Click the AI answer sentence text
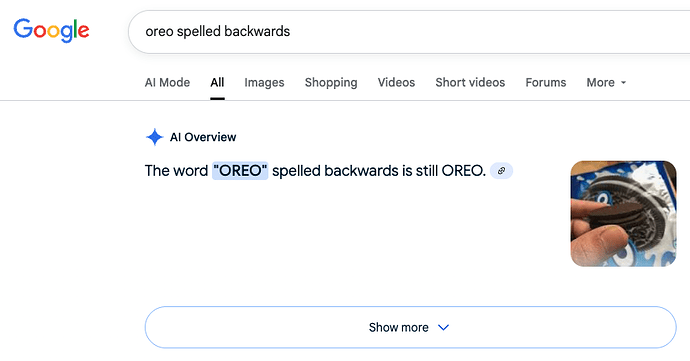Screen dimensions: 690x361 (315, 171)
